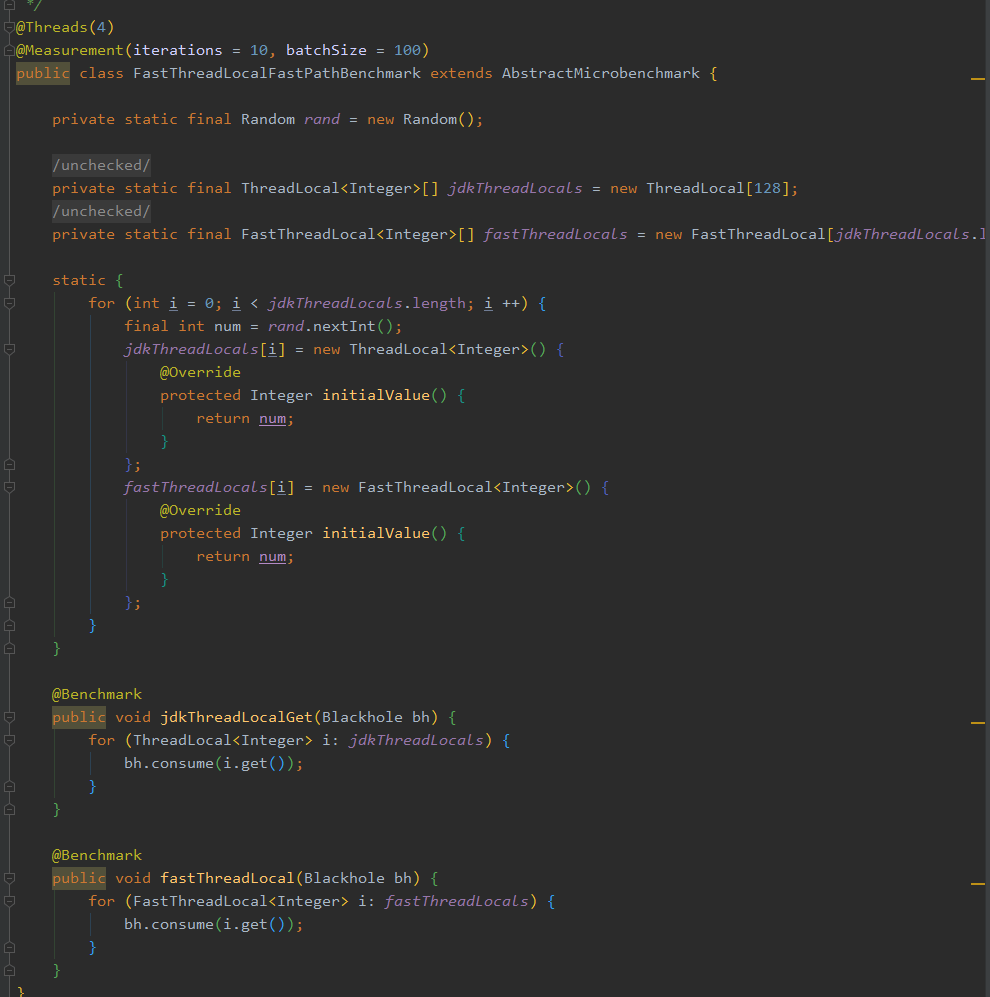Screen dimensions: 990x997
Task: Click @Override inside the FastThreadLocal anonymous class
Action: click(x=200, y=510)
